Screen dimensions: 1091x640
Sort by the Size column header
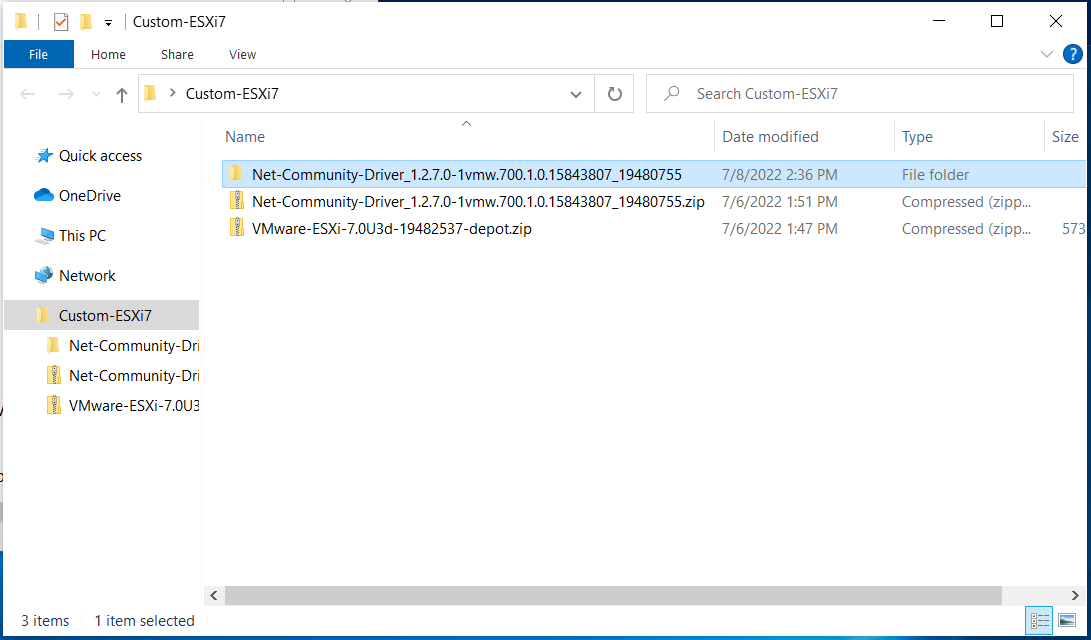click(x=1065, y=137)
